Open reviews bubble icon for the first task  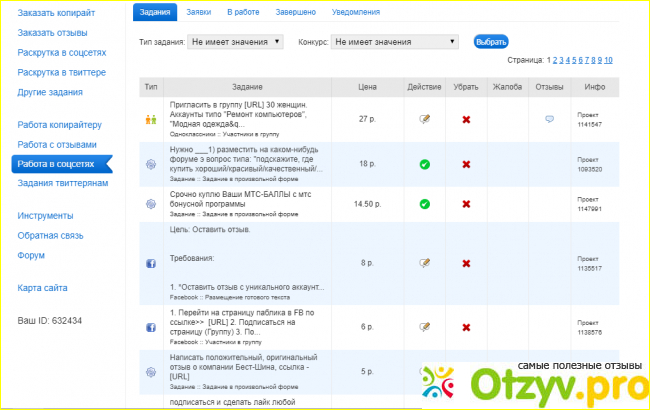click(549, 119)
